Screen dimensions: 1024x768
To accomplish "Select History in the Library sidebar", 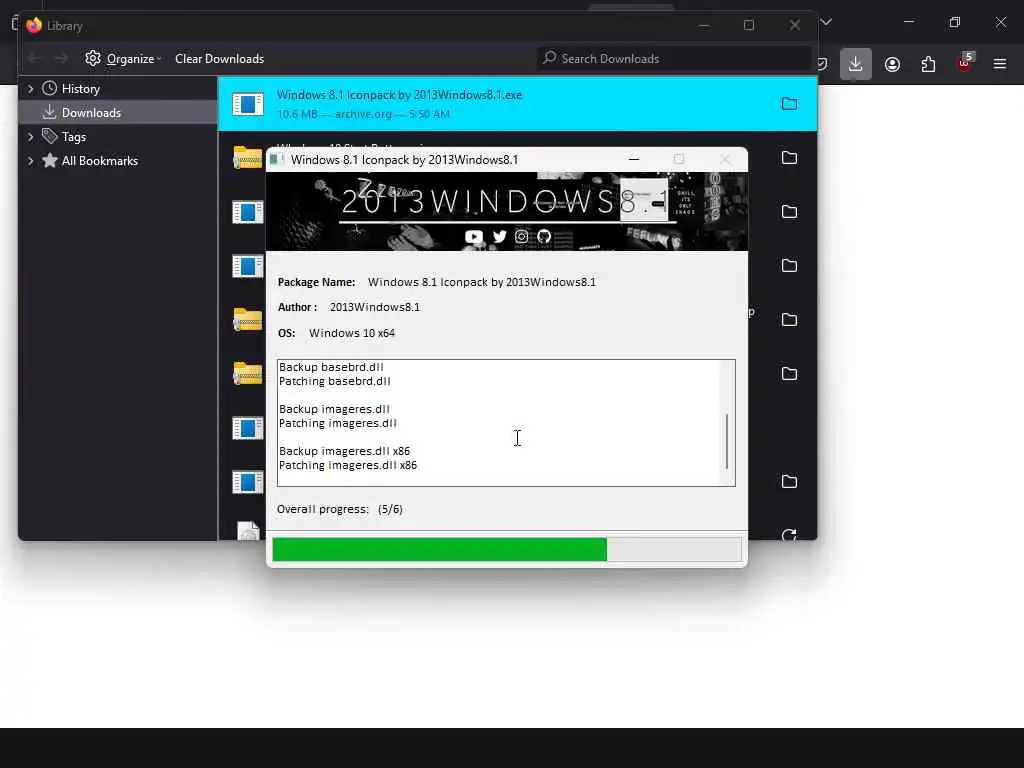I will point(80,89).
